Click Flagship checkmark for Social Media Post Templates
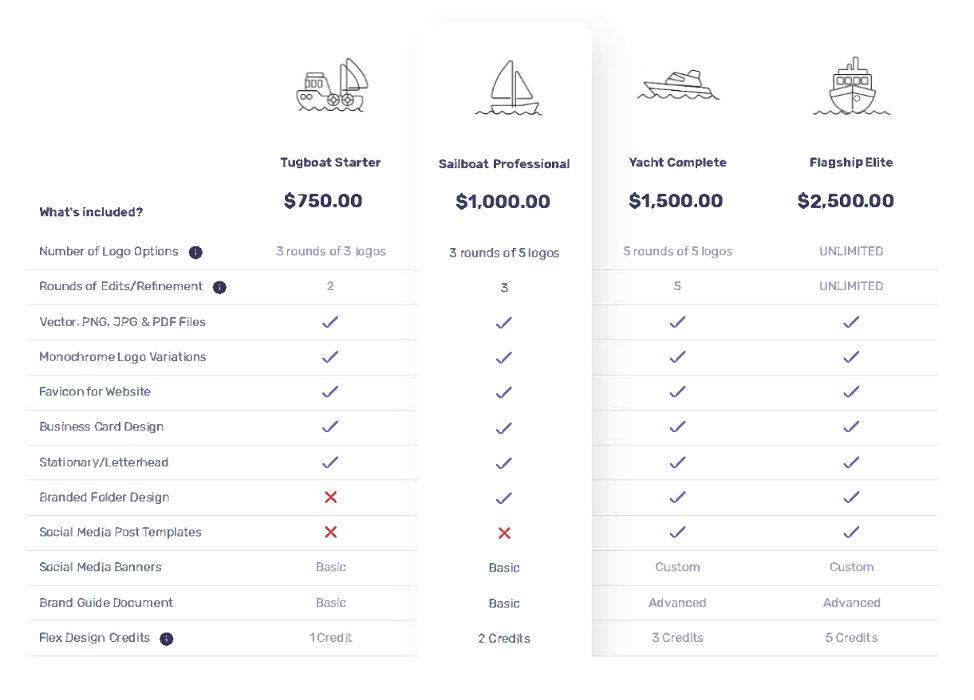Image resolution: width=974 pixels, height=700 pixels. [x=851, y=532]
